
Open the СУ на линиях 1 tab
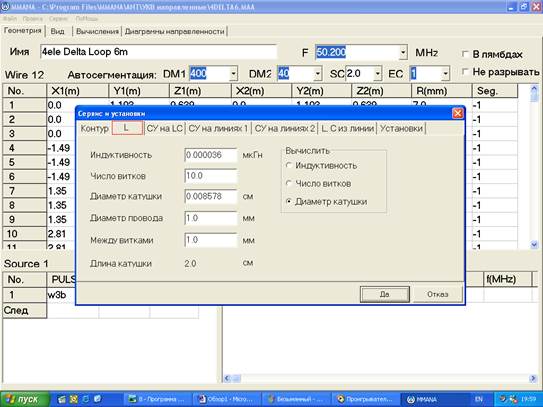point(218,129)
